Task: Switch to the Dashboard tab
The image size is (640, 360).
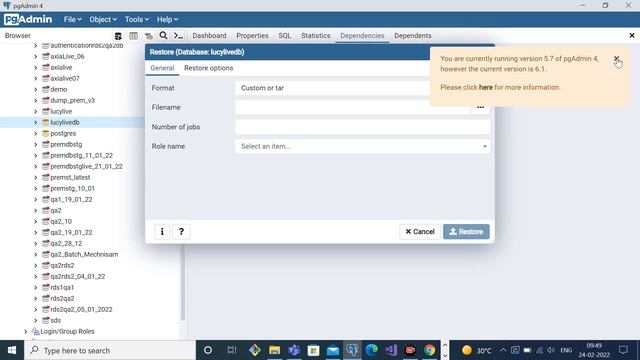Action: pyautogui.click(x=209, y=36)
